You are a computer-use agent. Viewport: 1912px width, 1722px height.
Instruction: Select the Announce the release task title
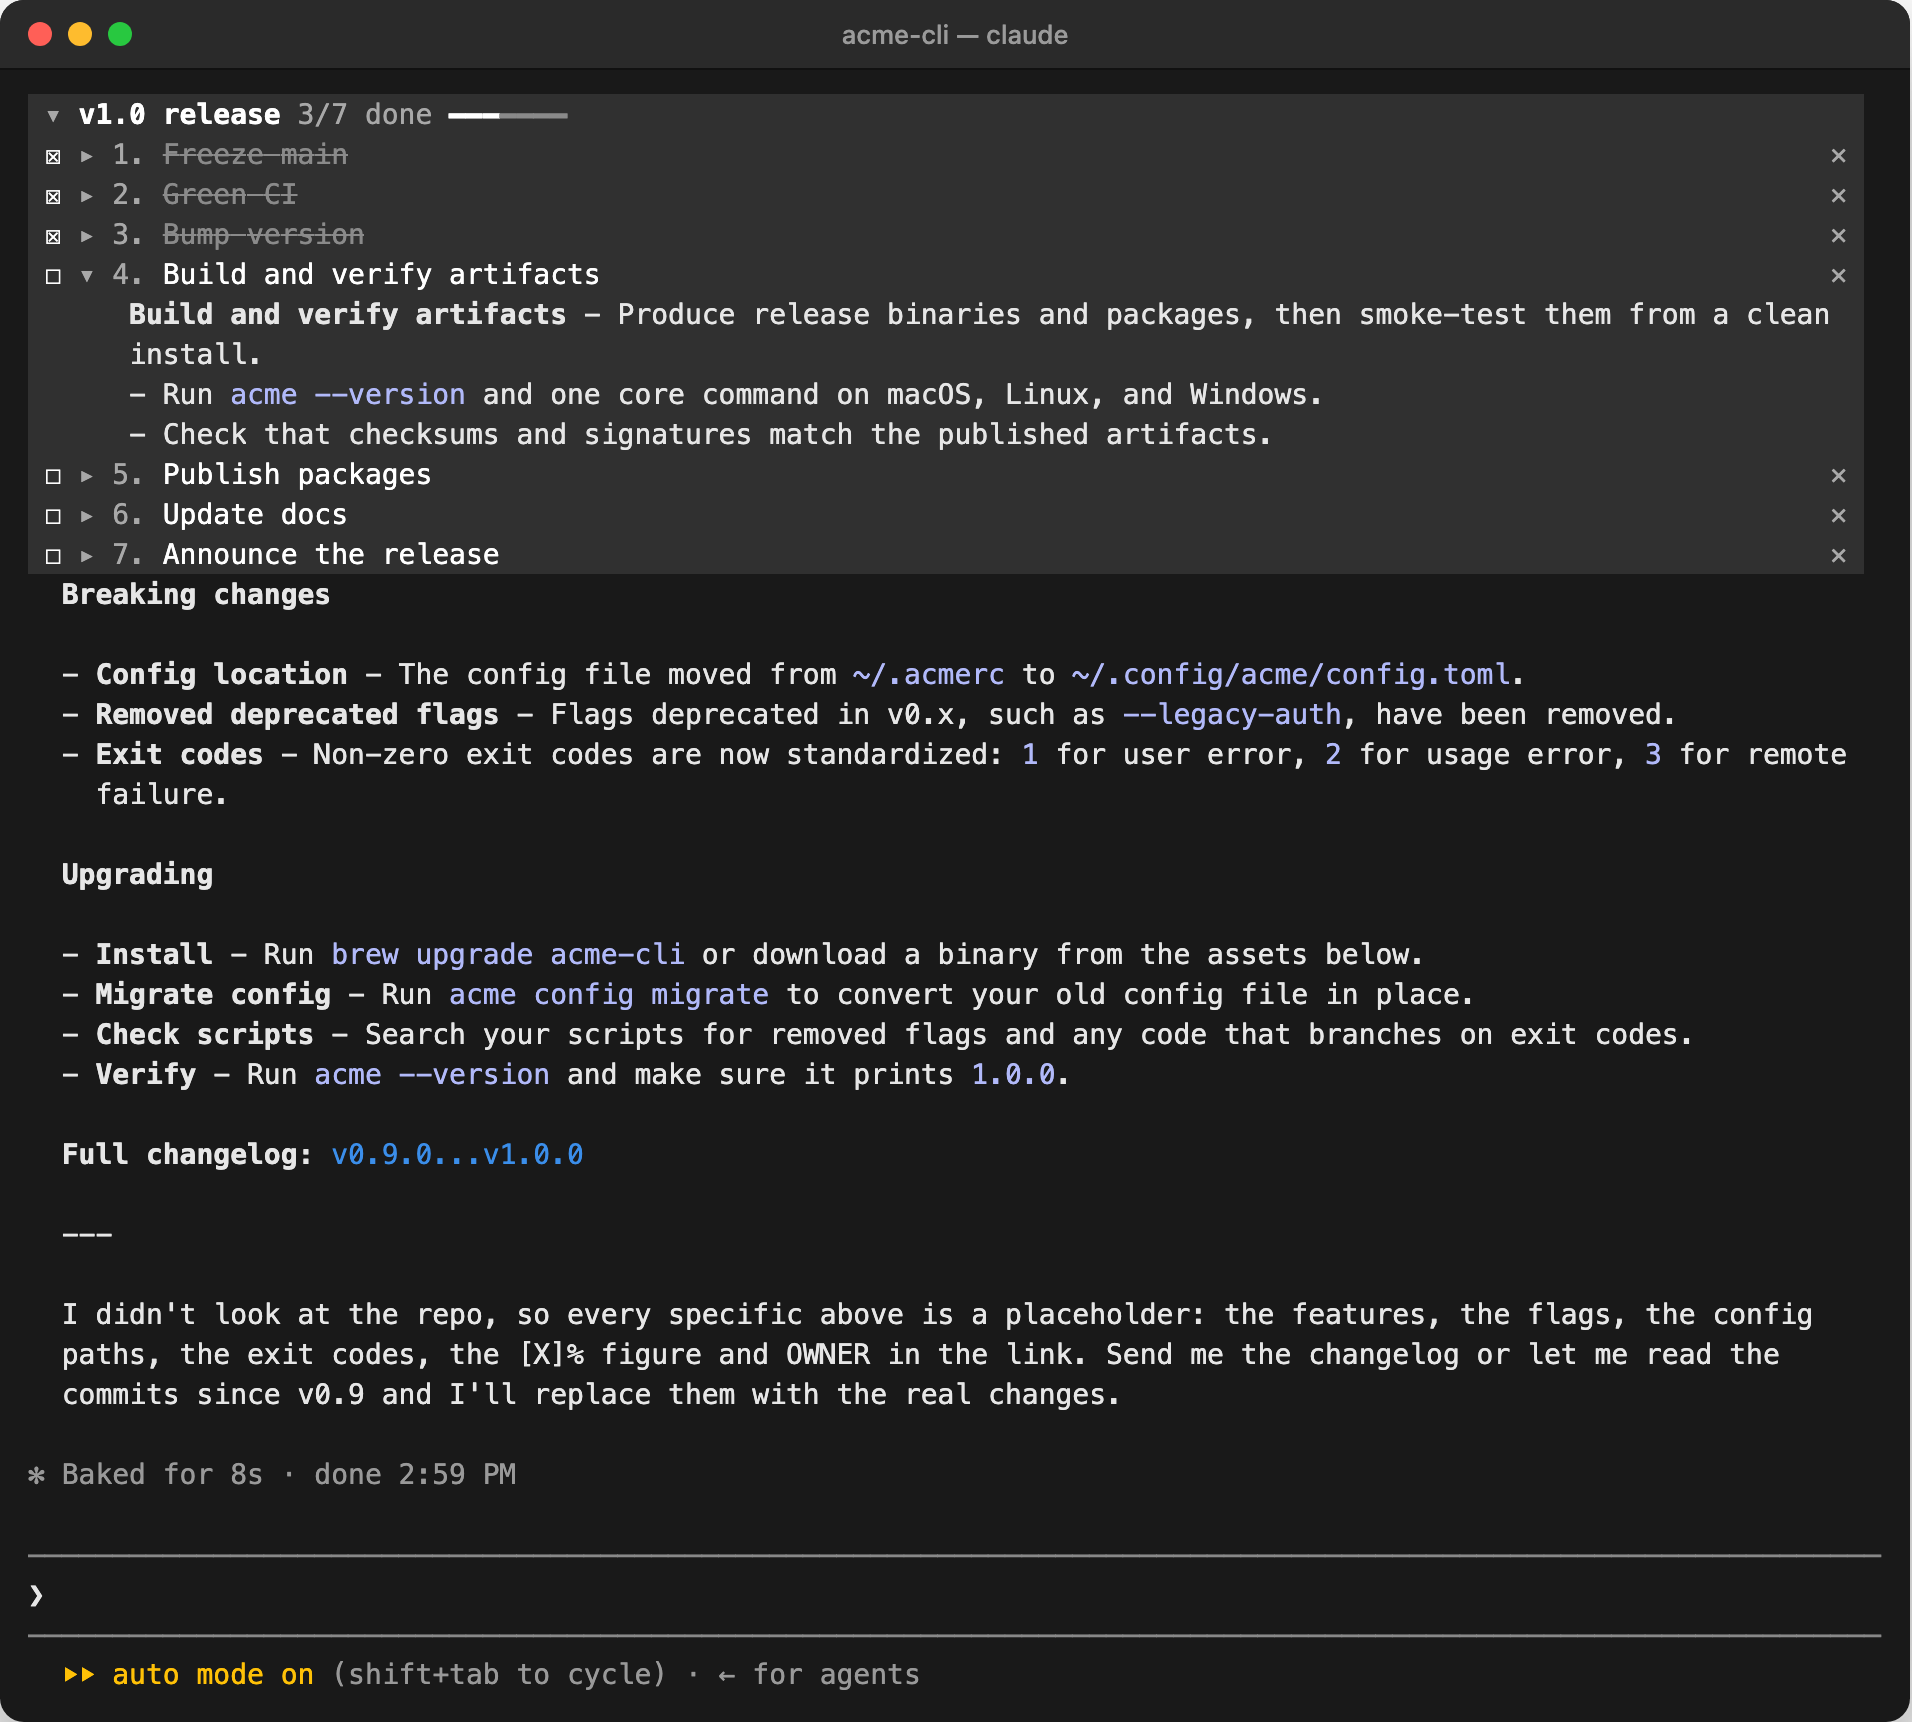331,555
